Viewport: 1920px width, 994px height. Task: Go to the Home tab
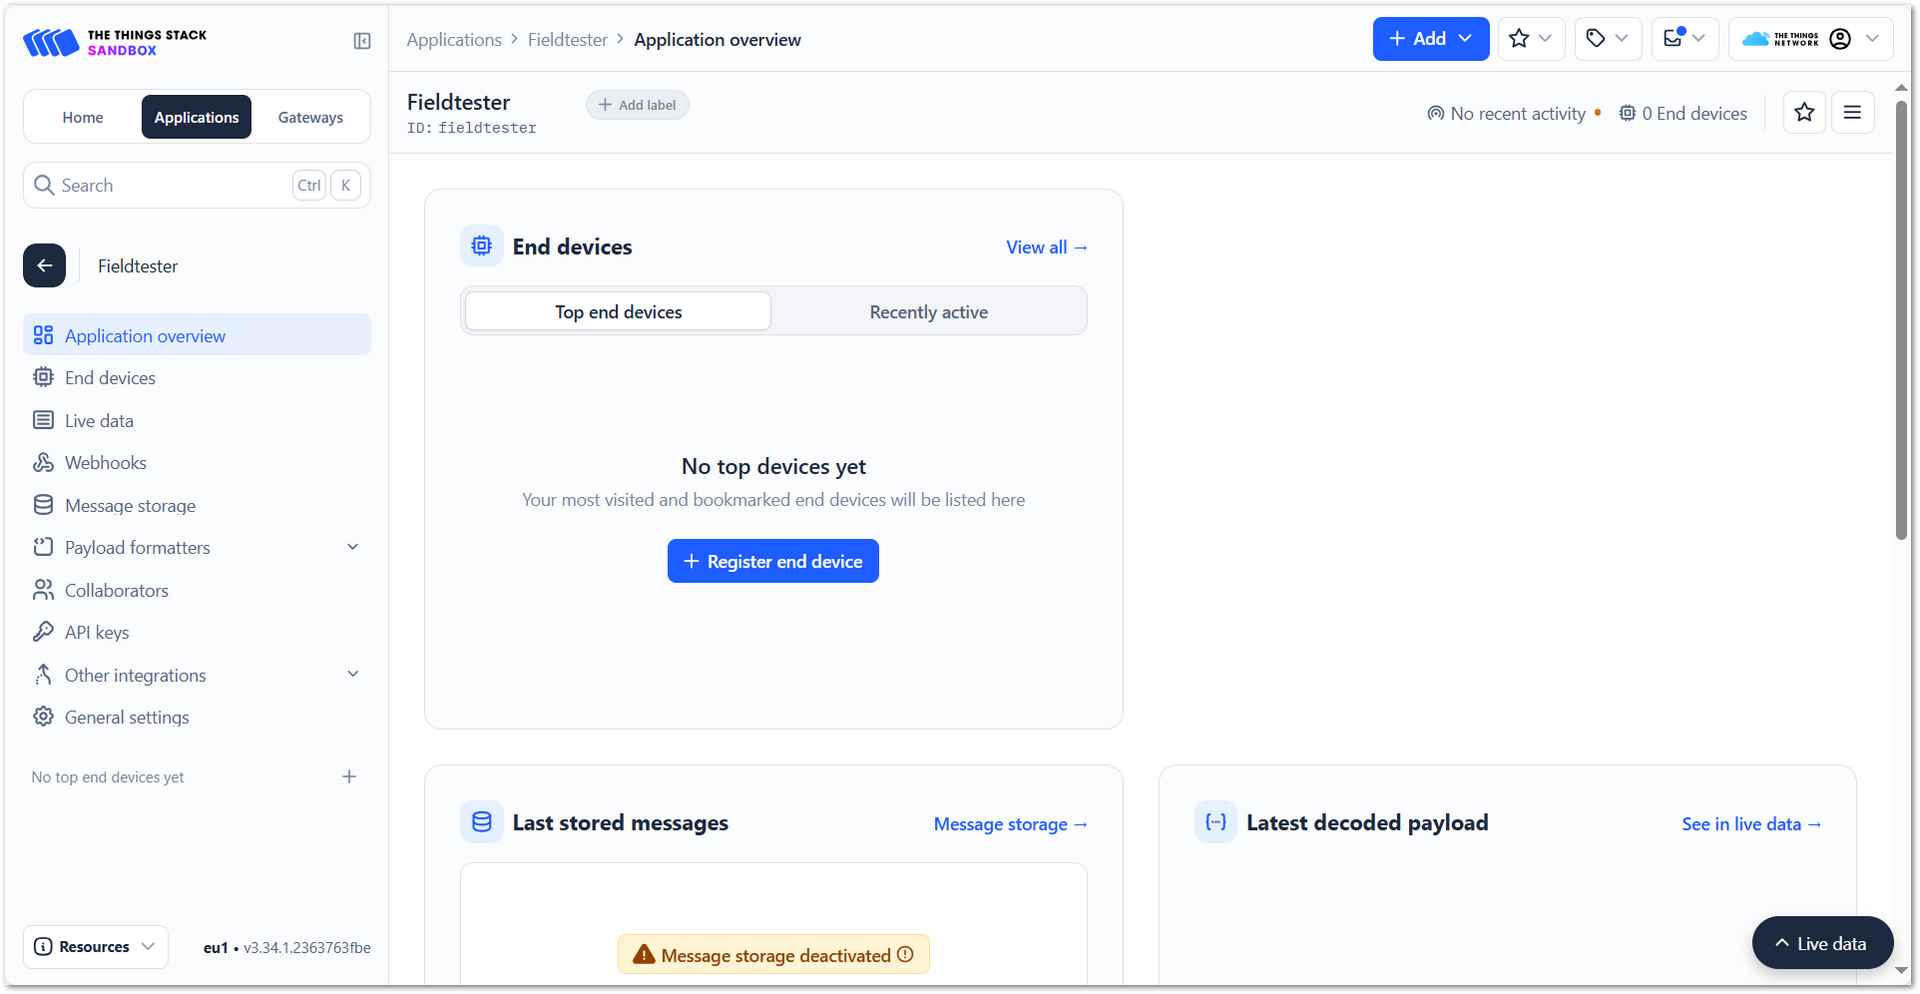coord(83,118)
